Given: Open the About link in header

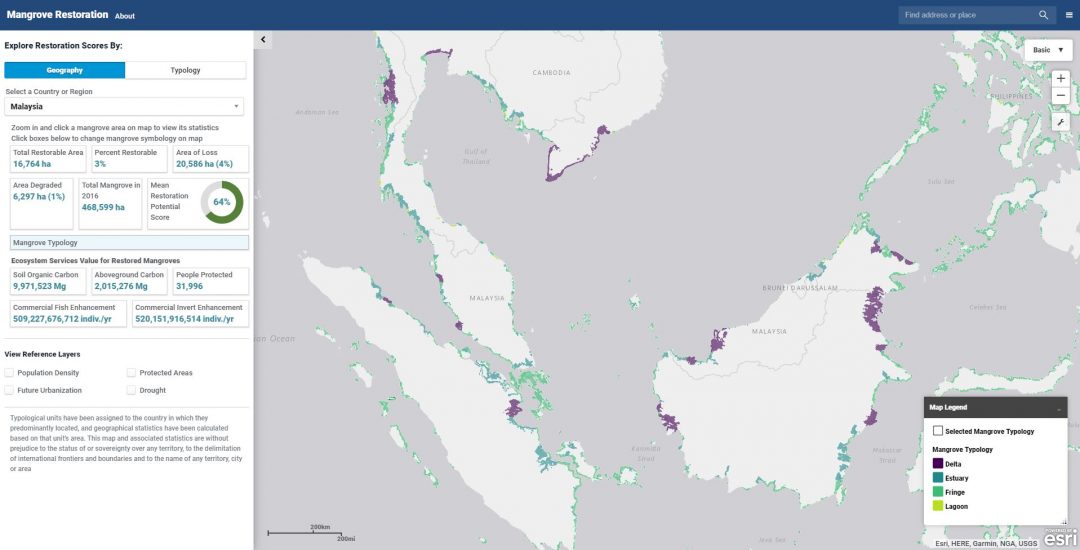Looking at the screenshot, I should coord(125,16).
